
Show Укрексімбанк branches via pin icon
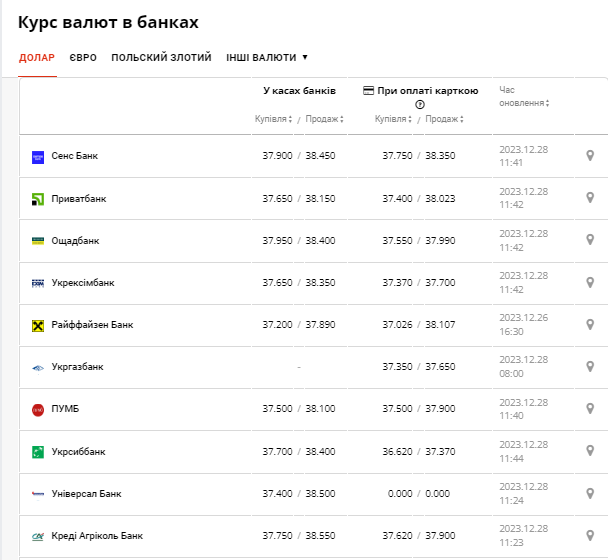coord(590,282)
